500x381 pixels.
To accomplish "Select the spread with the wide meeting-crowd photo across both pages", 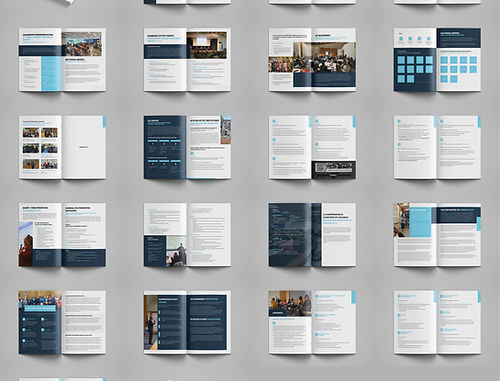I will click(x=312, y=59).
